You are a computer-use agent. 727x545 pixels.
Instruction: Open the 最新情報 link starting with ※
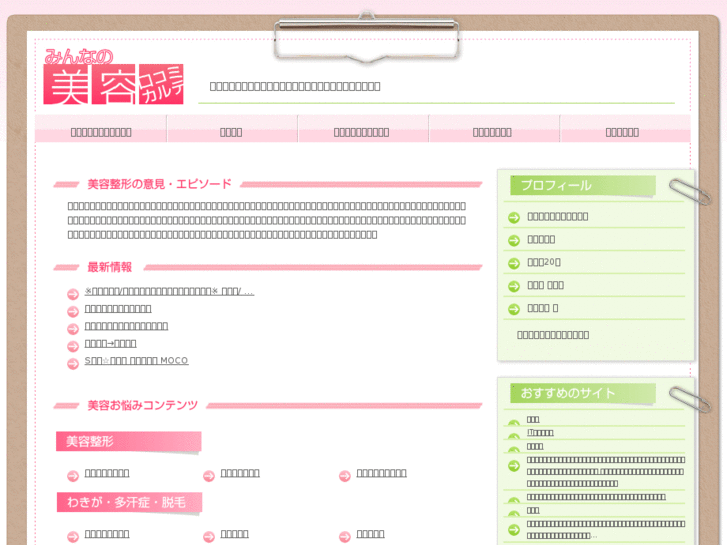169,291
